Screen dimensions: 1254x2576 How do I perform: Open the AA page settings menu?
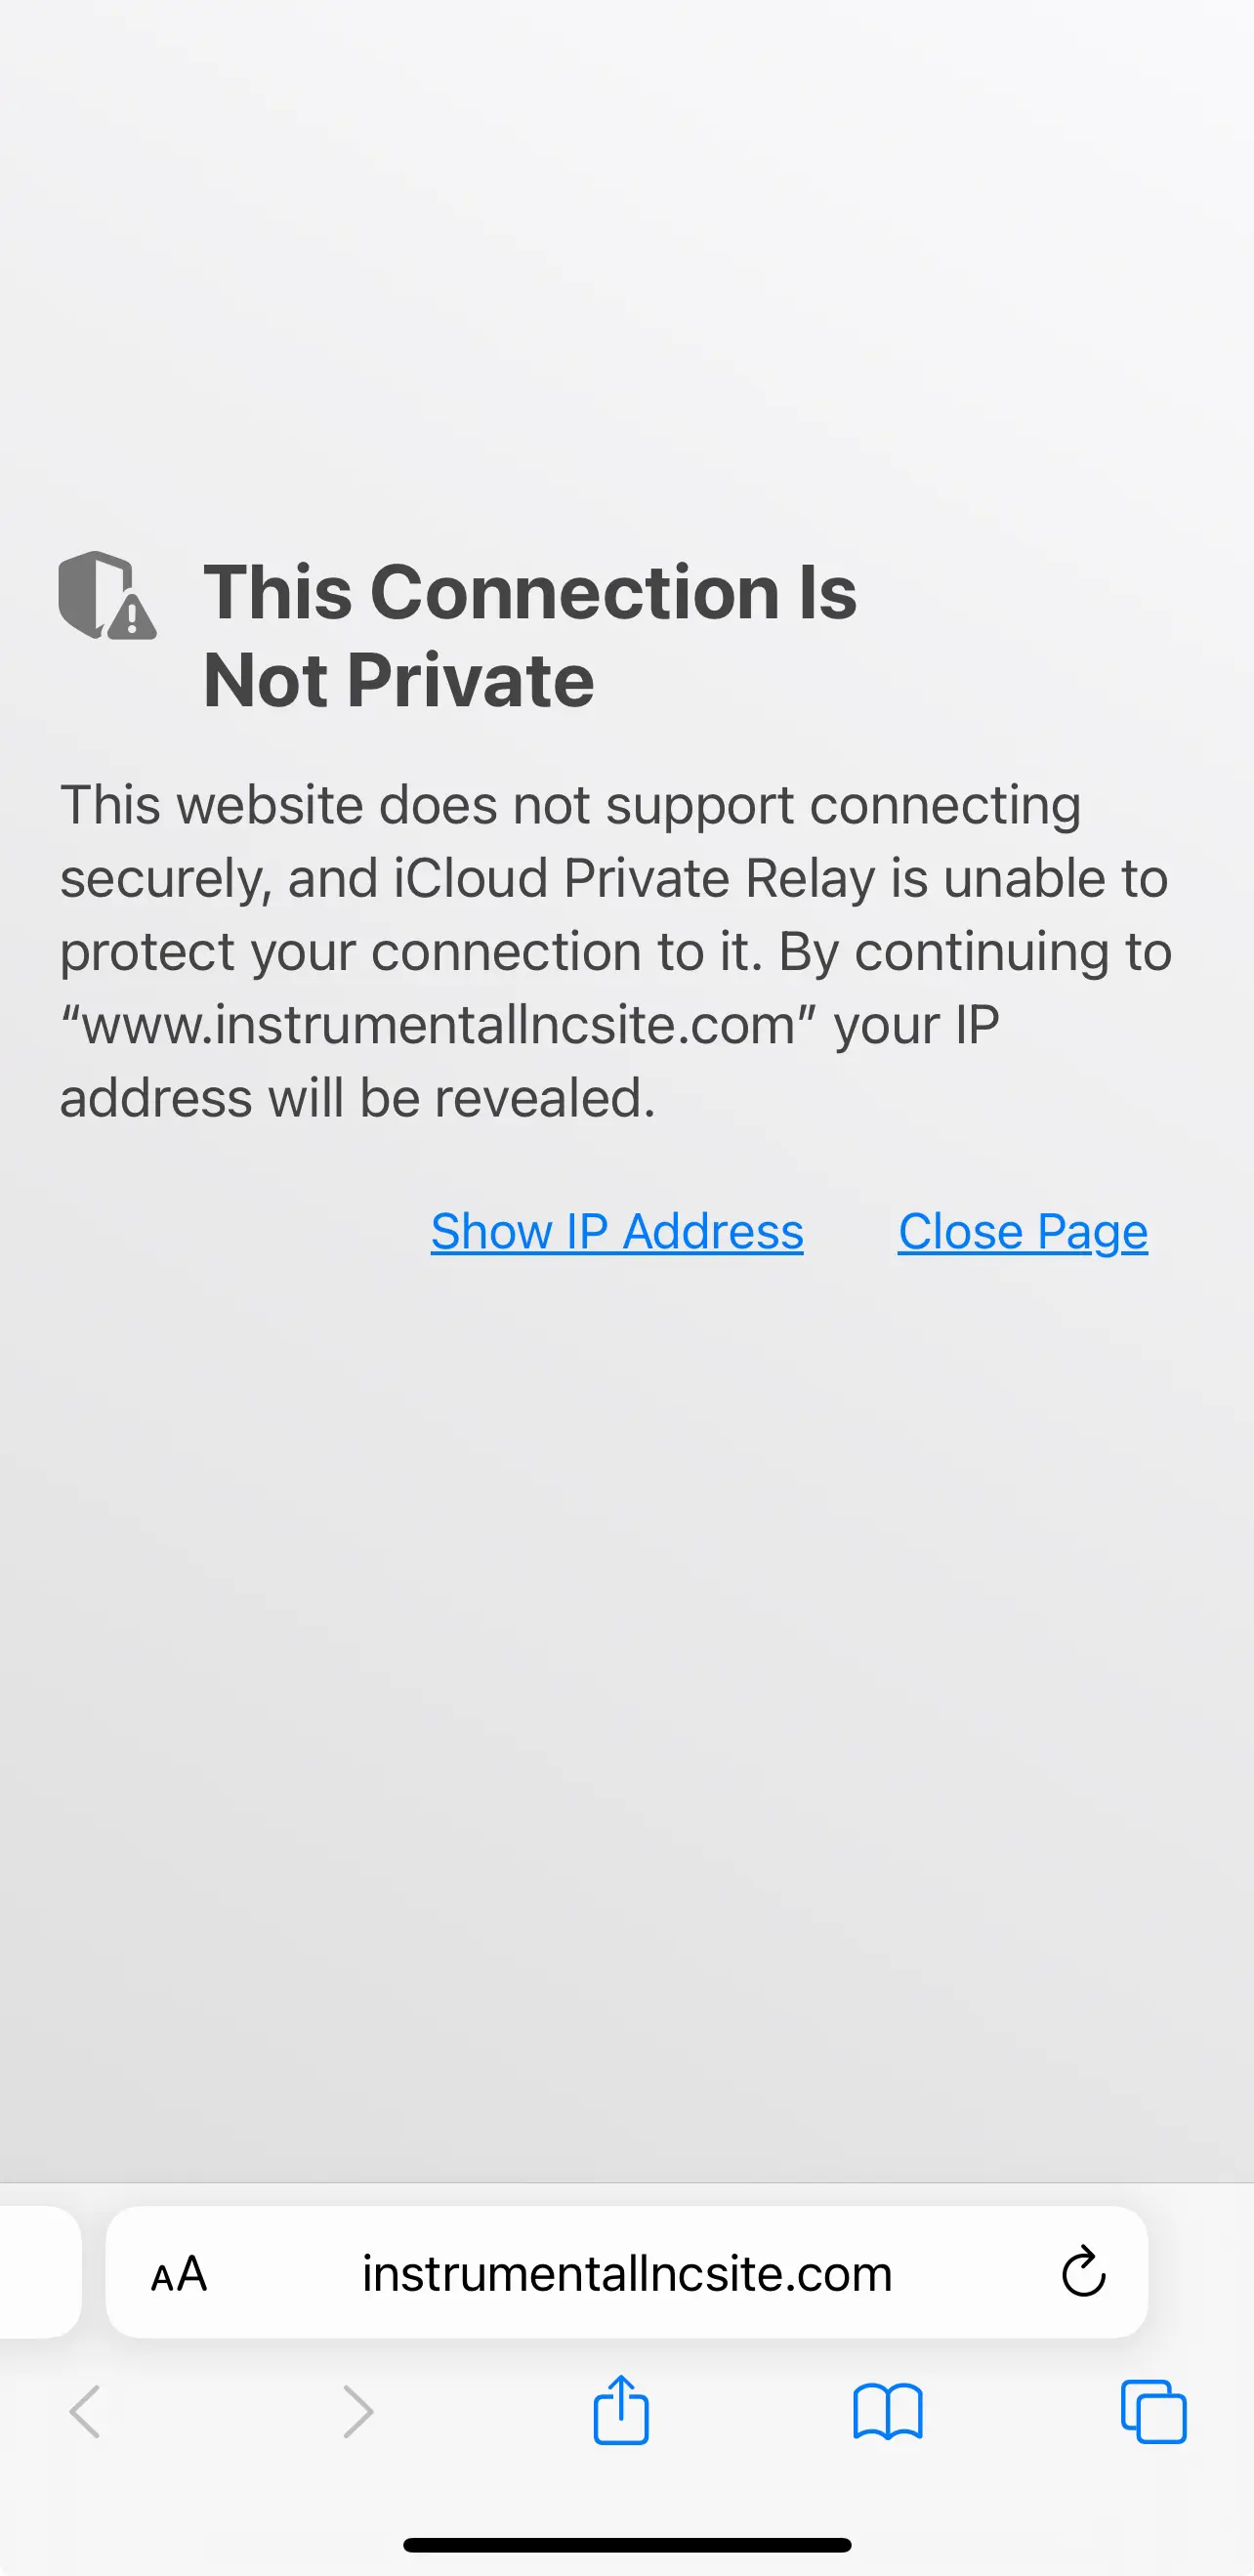(x=179, y=2274)
